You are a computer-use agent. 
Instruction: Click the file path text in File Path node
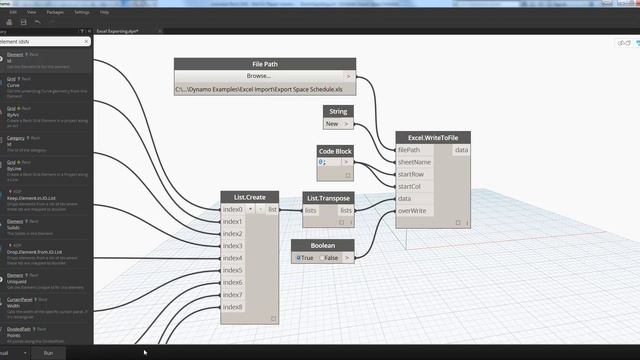tap(259, 89)
